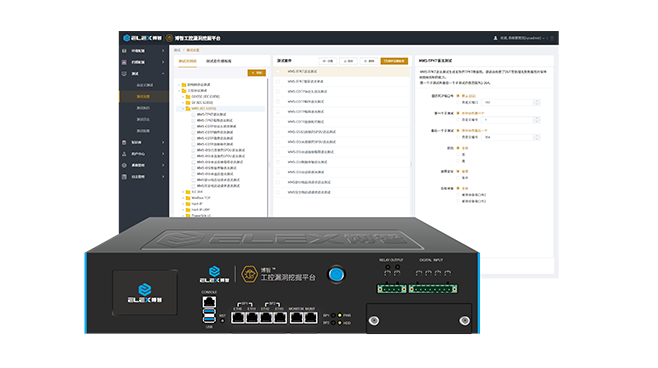Expand the Hart-IP tree folder
This screenshot has height=368, width=658.
[x=183, y=204]
